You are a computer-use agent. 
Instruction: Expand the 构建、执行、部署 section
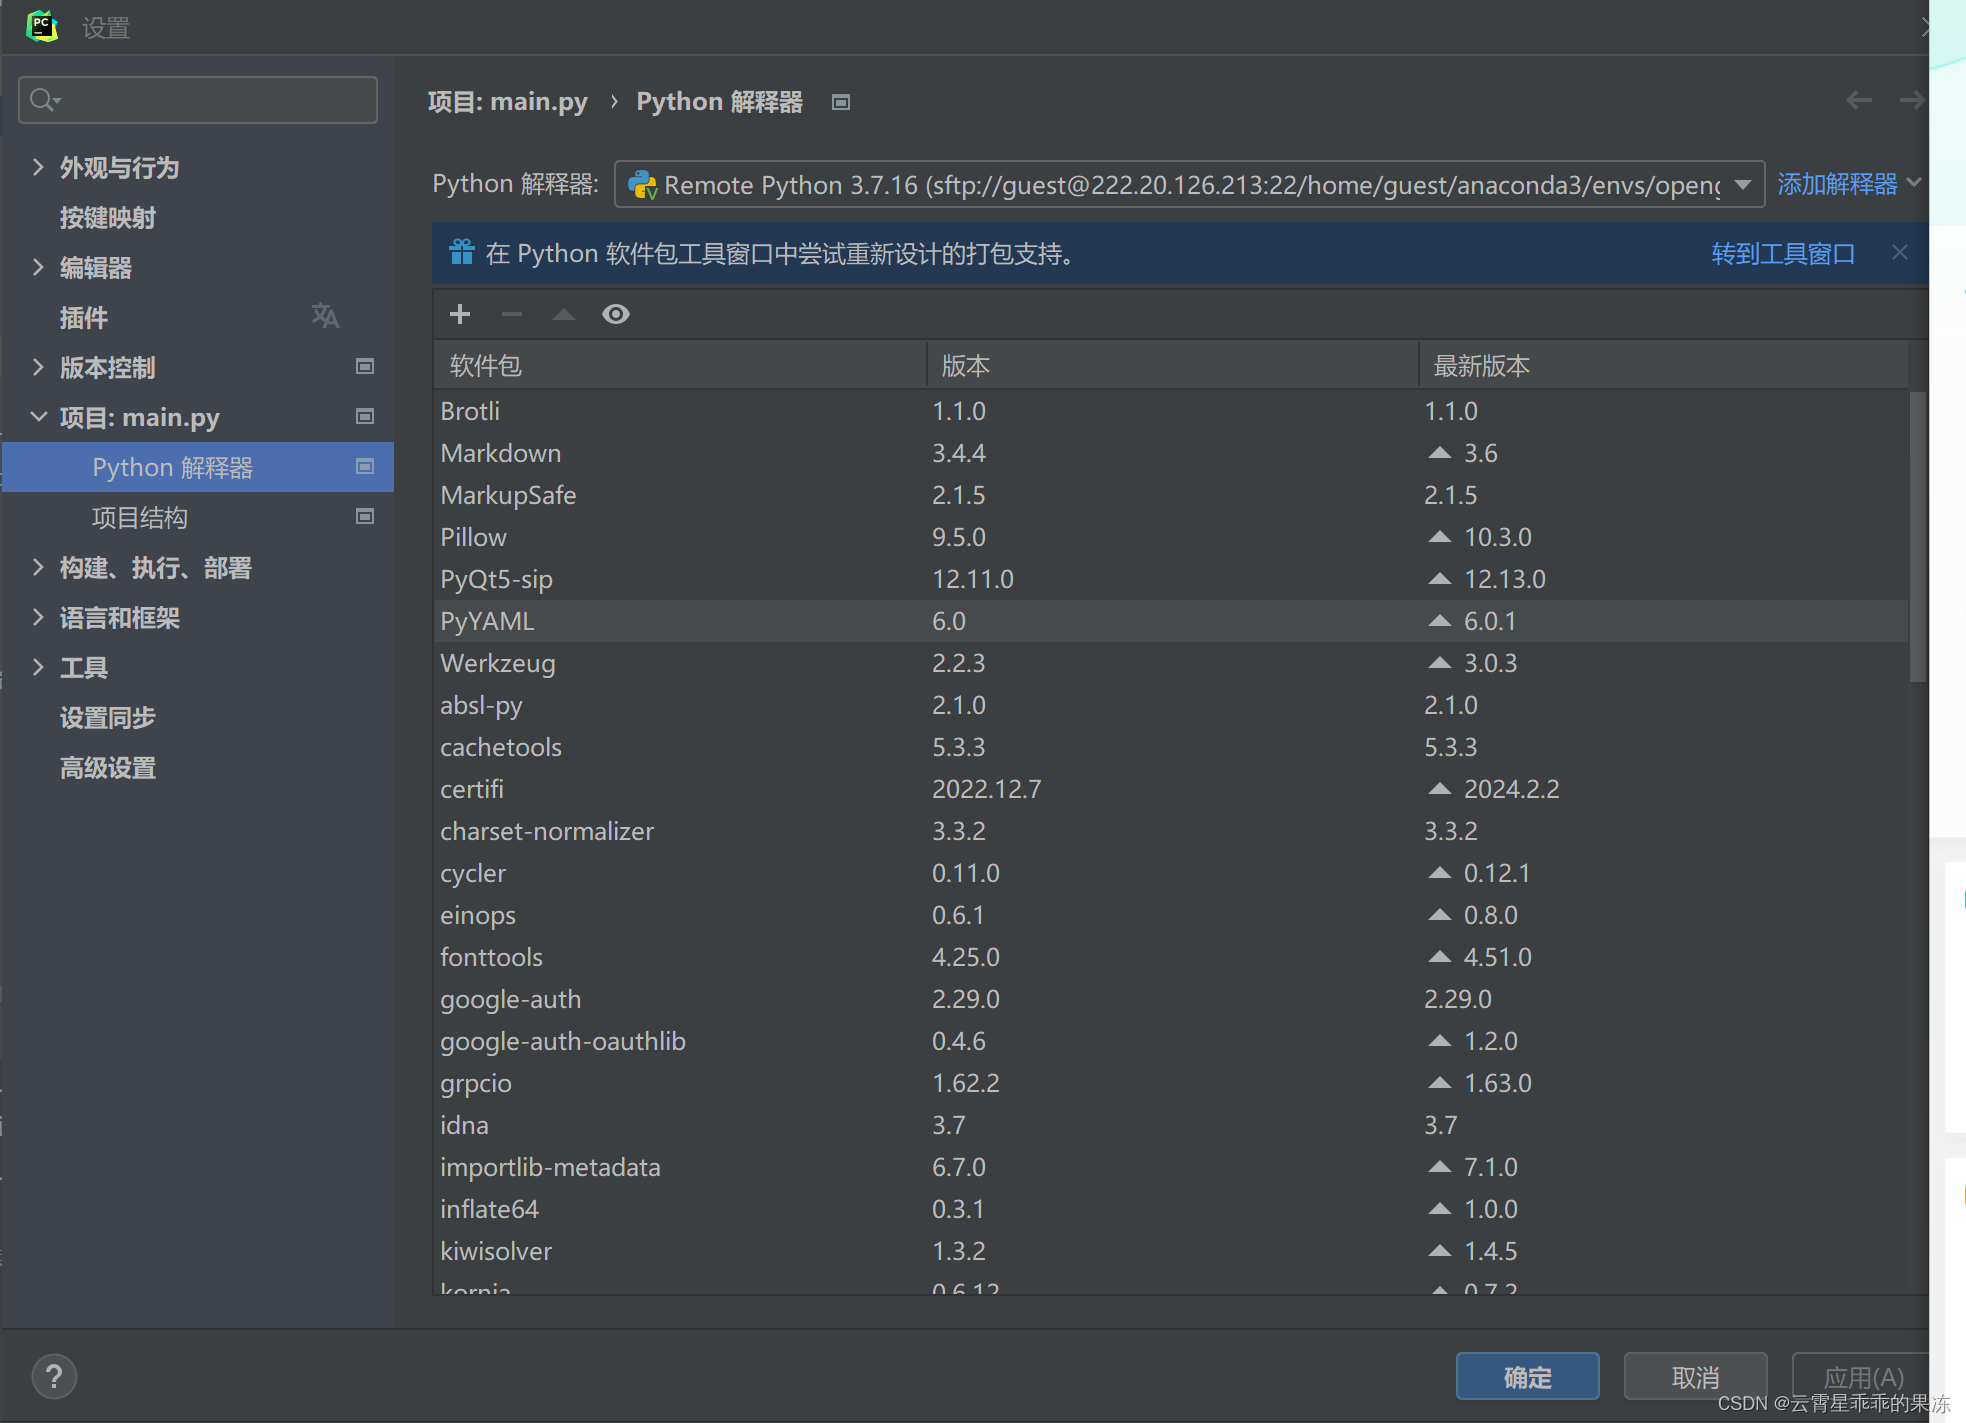(x=38, y=567)
